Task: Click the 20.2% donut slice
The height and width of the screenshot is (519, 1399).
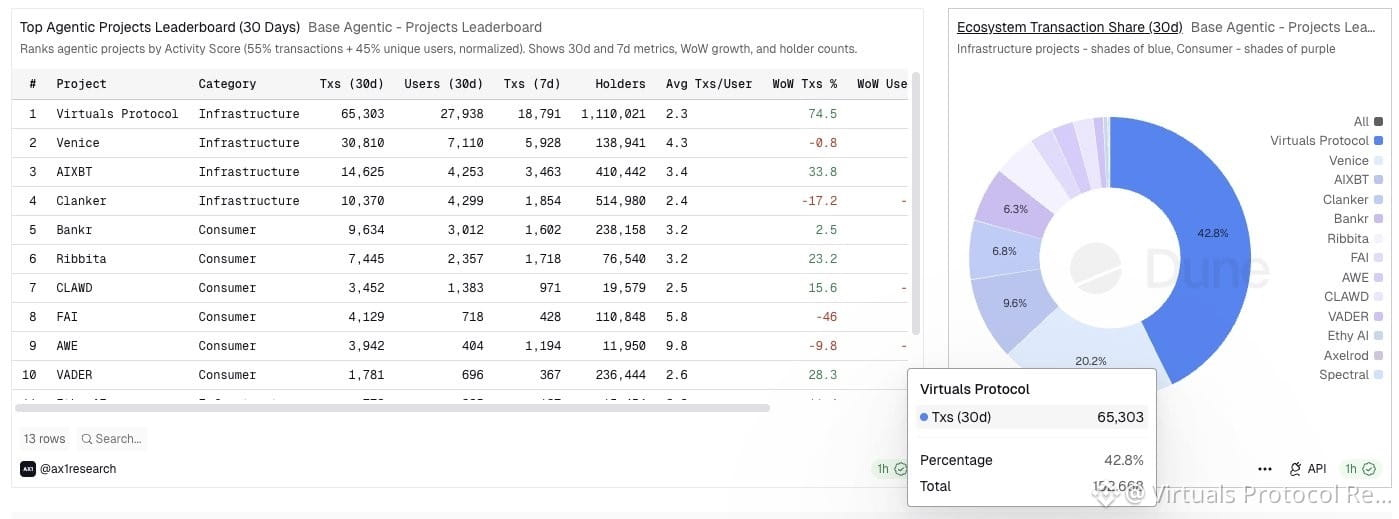Action: pyautogui.click(x=1091, y=361)
